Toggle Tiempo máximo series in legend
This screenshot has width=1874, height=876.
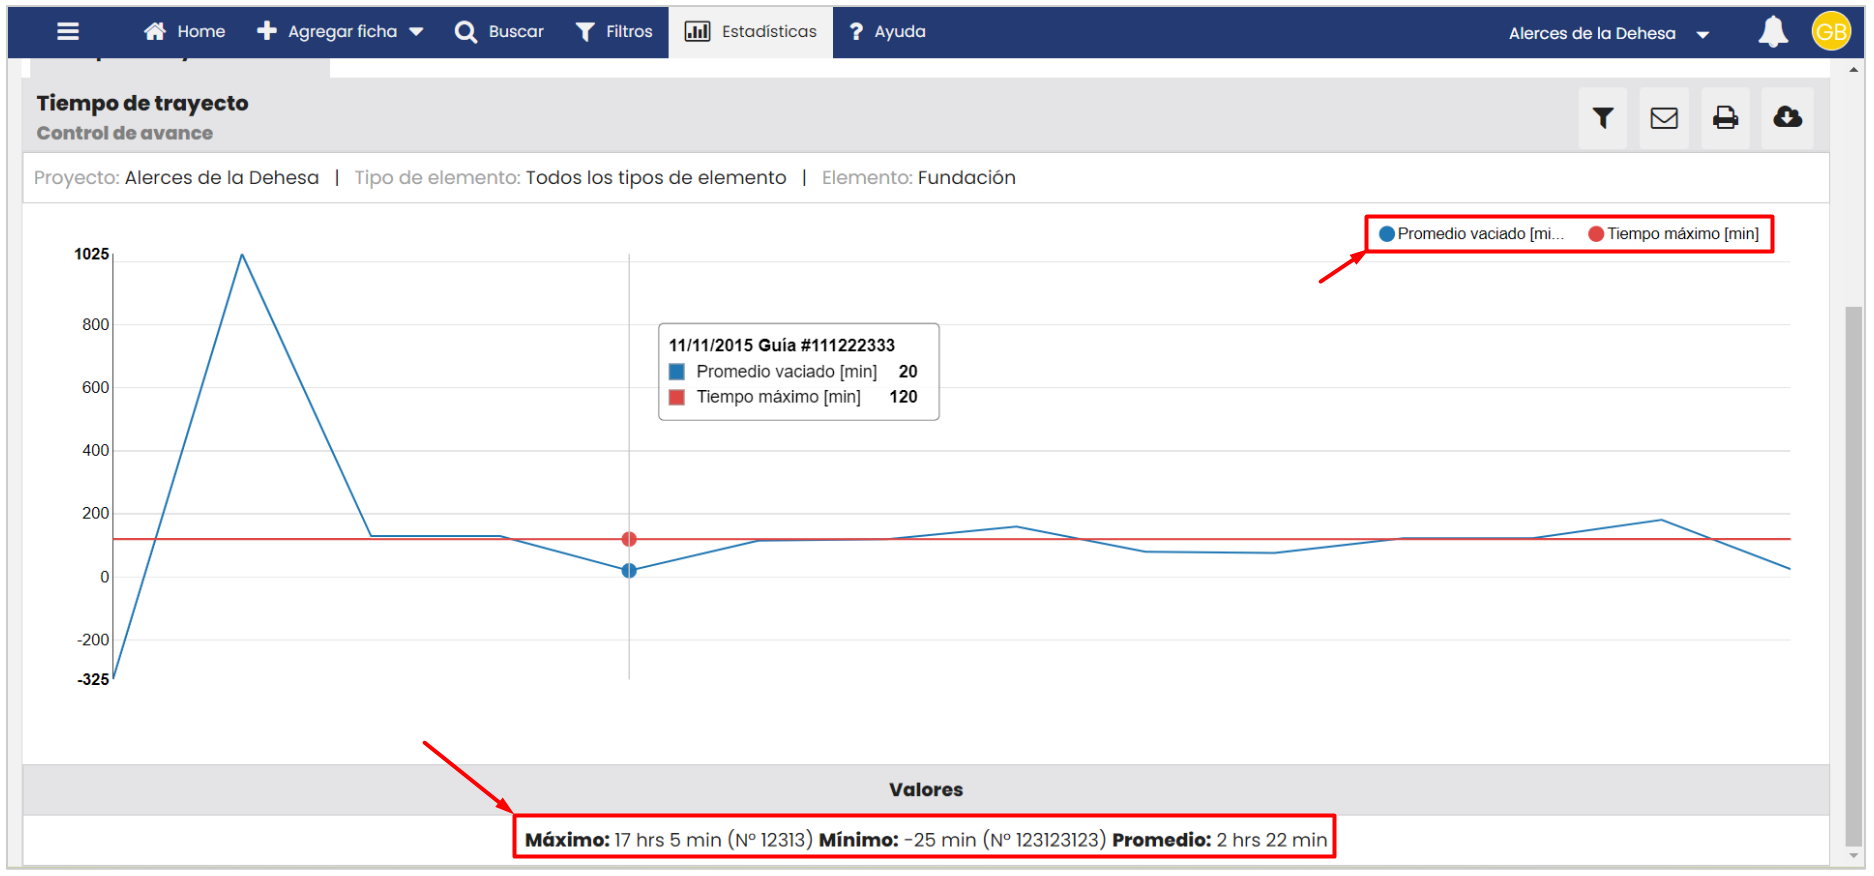1673,234
